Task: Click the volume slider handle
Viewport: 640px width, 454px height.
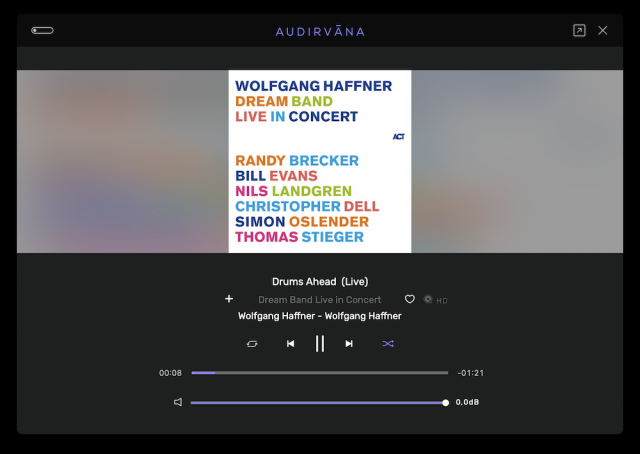Action: (445, 403)
